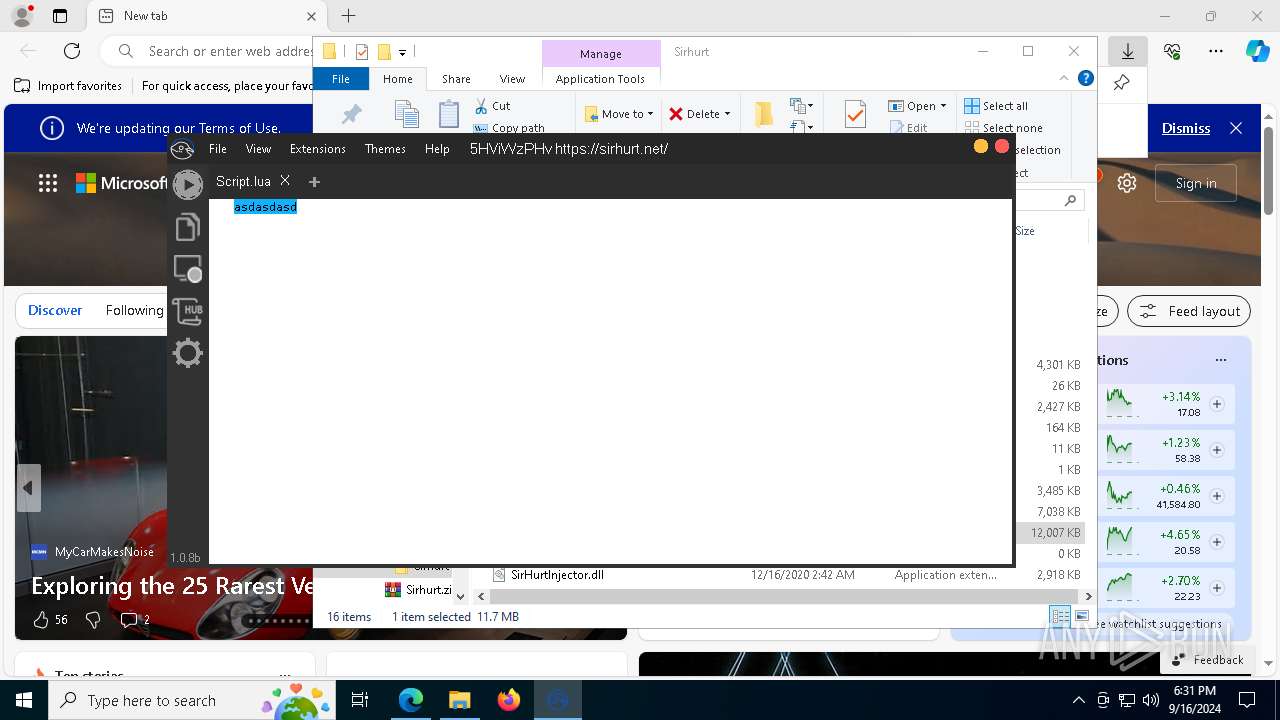
Task: Open the SirHurt script HUB icon
Action: (188, 311)
